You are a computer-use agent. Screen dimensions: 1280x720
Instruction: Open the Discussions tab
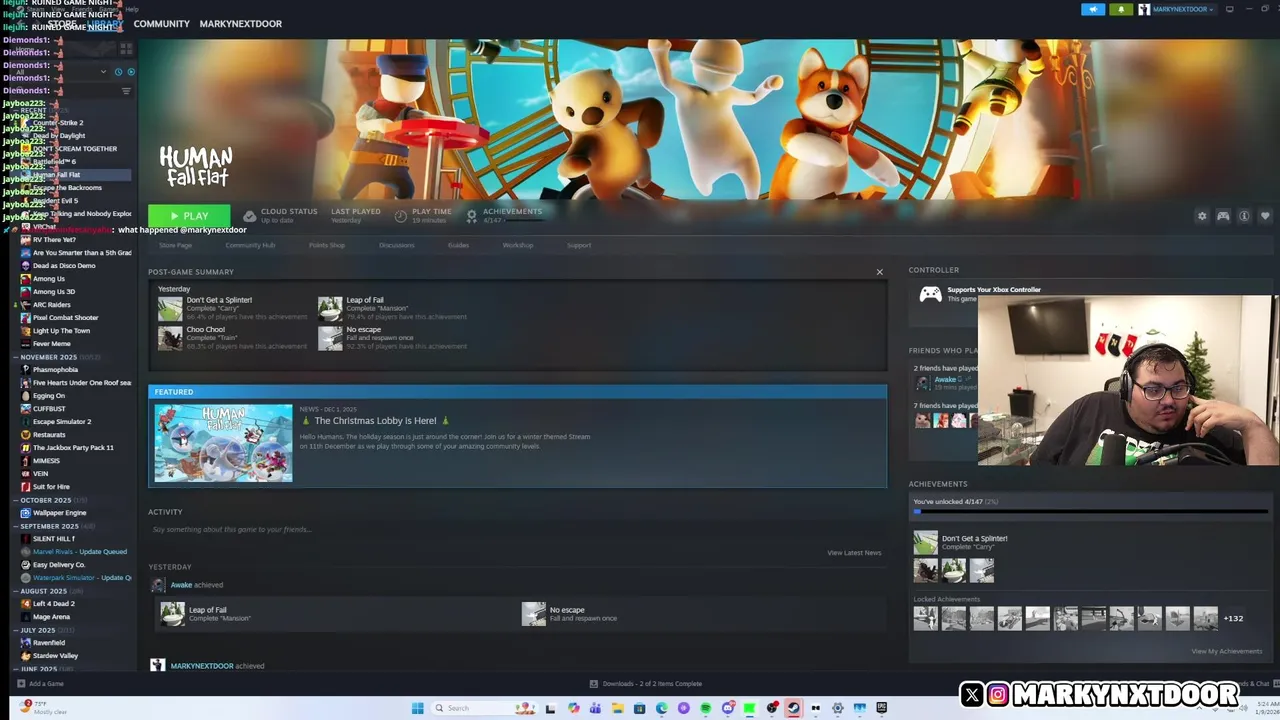[397, 245]
